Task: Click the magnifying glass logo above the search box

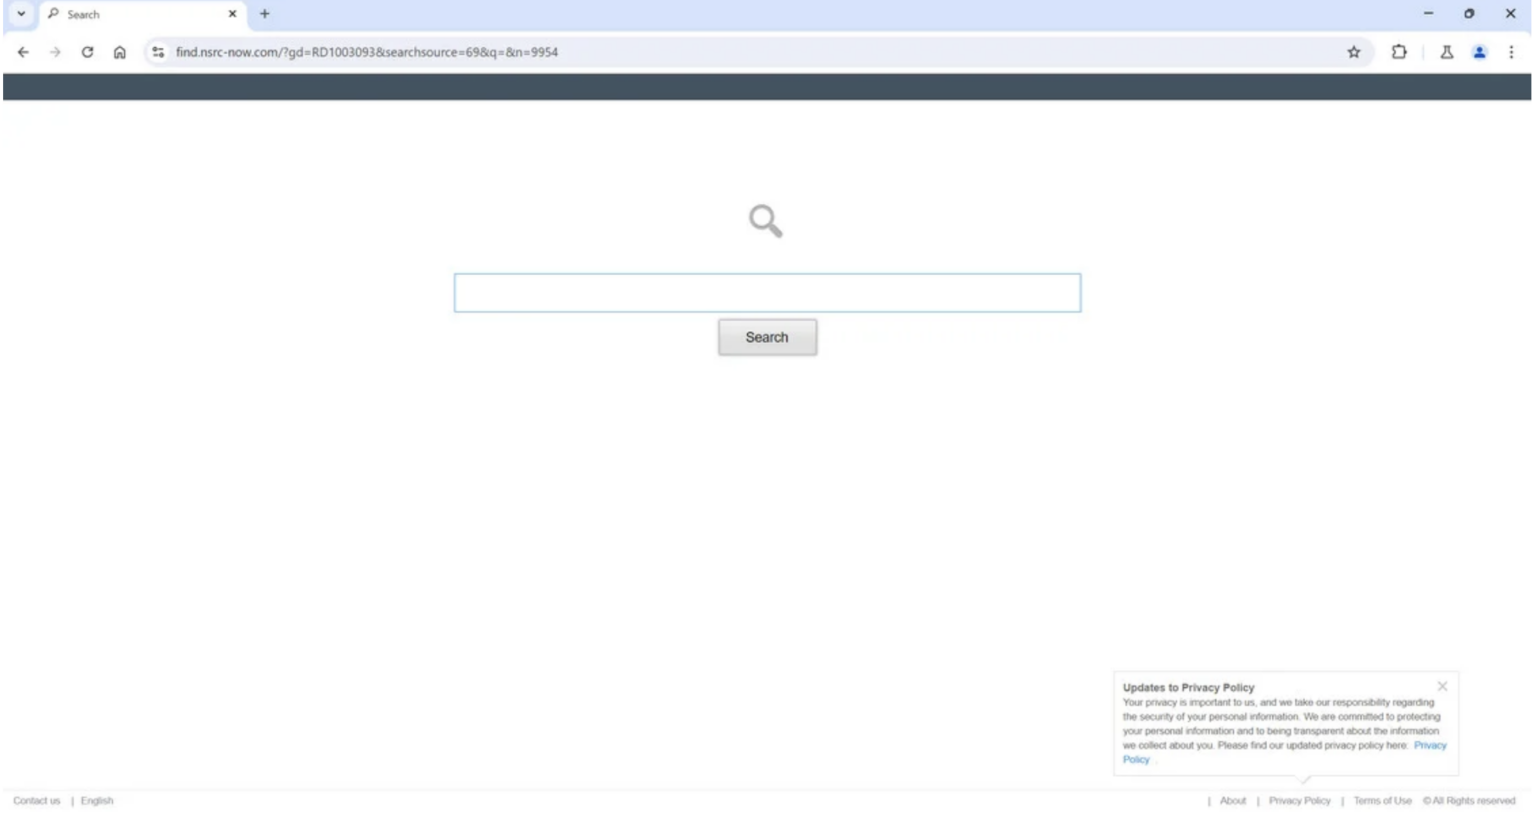Action: [x=767, y=222]
